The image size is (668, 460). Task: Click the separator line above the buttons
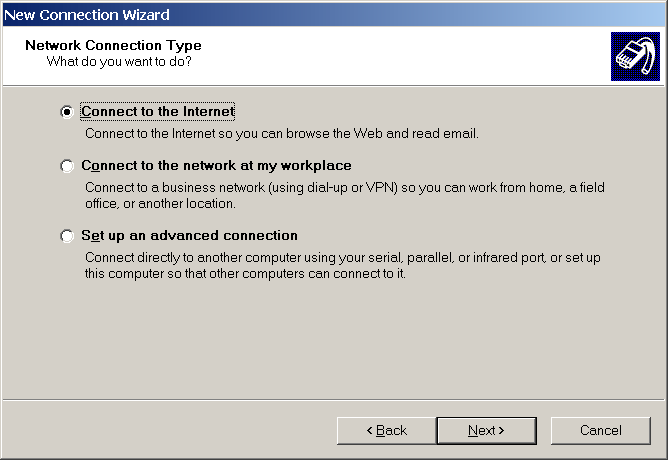point(334,400)
